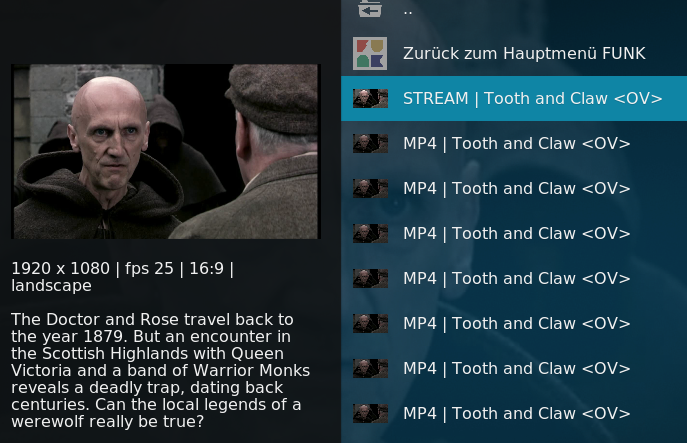687x443 pixels.
Task: Select third "MP4 | Tooth and Claw" label
Action: pos(517,234)
